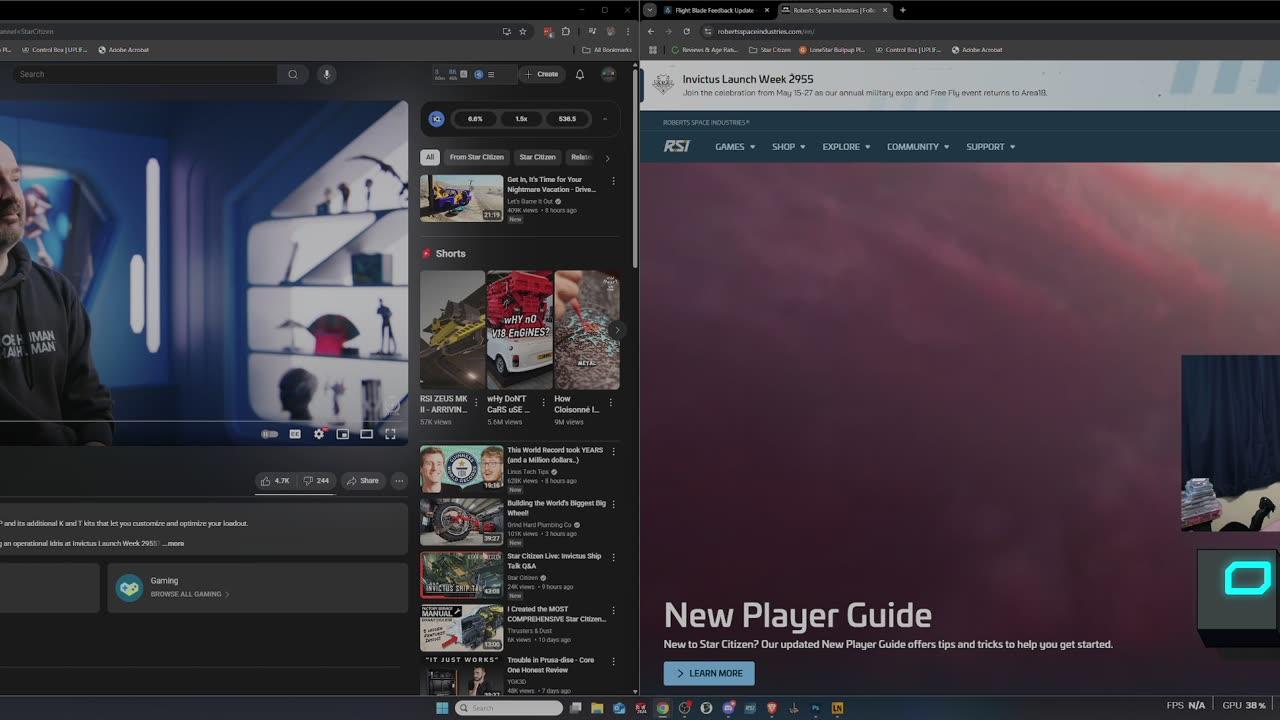Collapse the extension stats bar caret

[604, 119]
